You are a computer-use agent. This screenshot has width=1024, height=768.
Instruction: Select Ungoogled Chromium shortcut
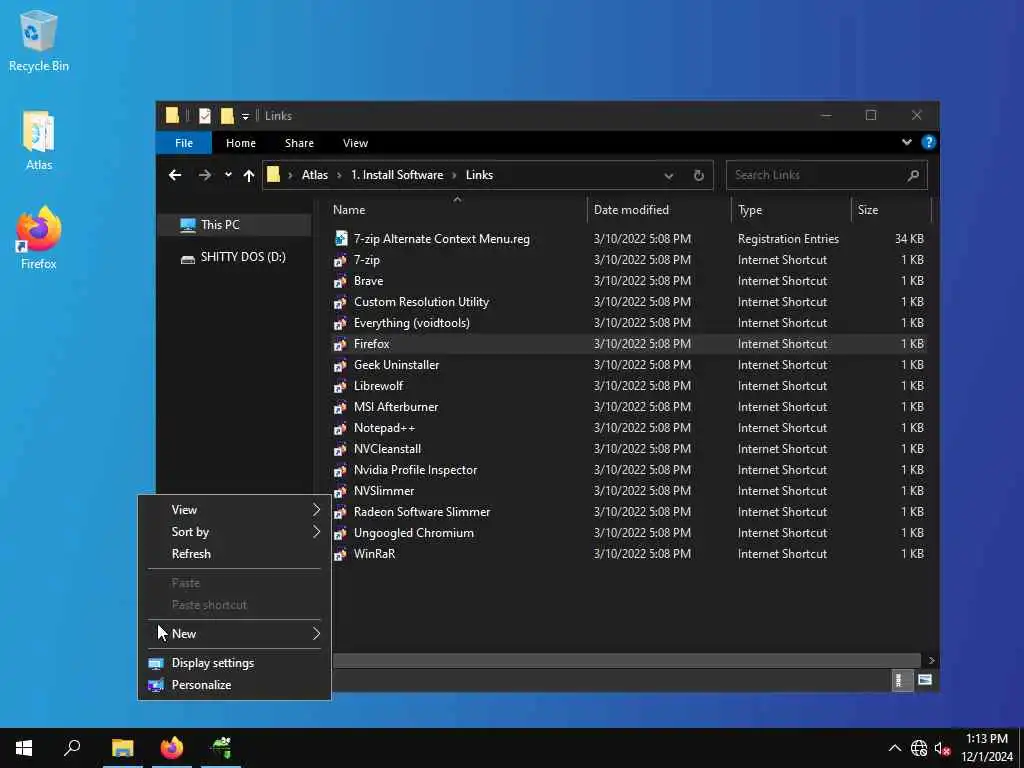pyautogui.click(x=414, y=533)
